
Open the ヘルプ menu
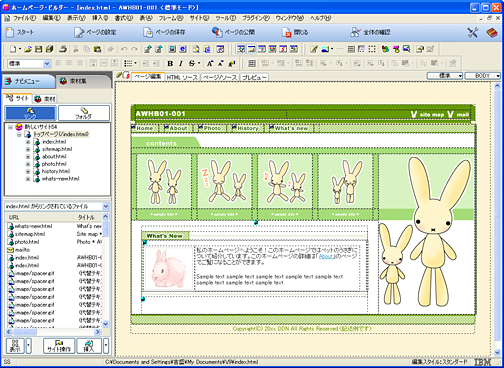tap(320, 18)
